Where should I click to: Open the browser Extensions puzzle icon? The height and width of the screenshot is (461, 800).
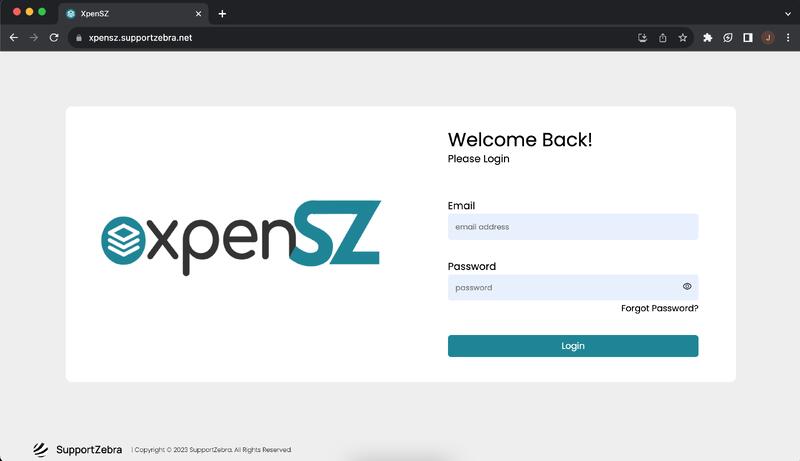(x=708, y=38)
